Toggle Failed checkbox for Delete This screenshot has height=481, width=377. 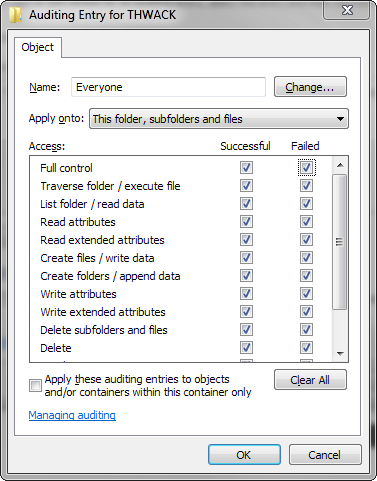306,348
